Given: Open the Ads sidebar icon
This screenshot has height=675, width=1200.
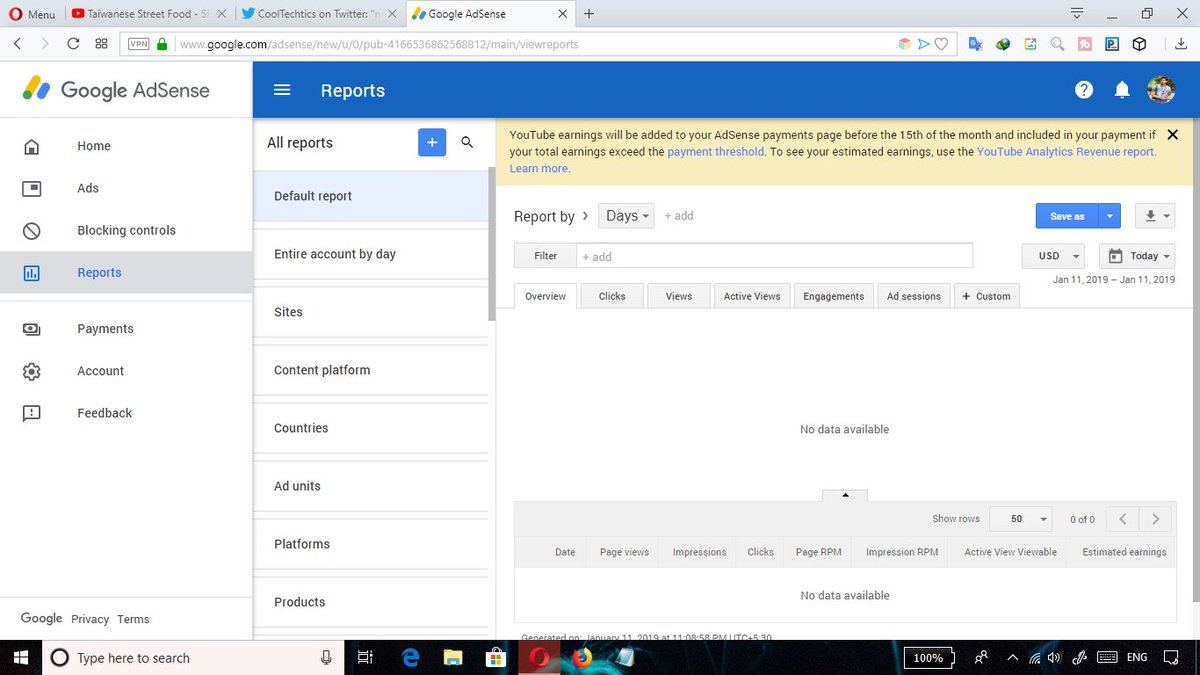Looking at the screenshot, I should (x=31, y=188).
